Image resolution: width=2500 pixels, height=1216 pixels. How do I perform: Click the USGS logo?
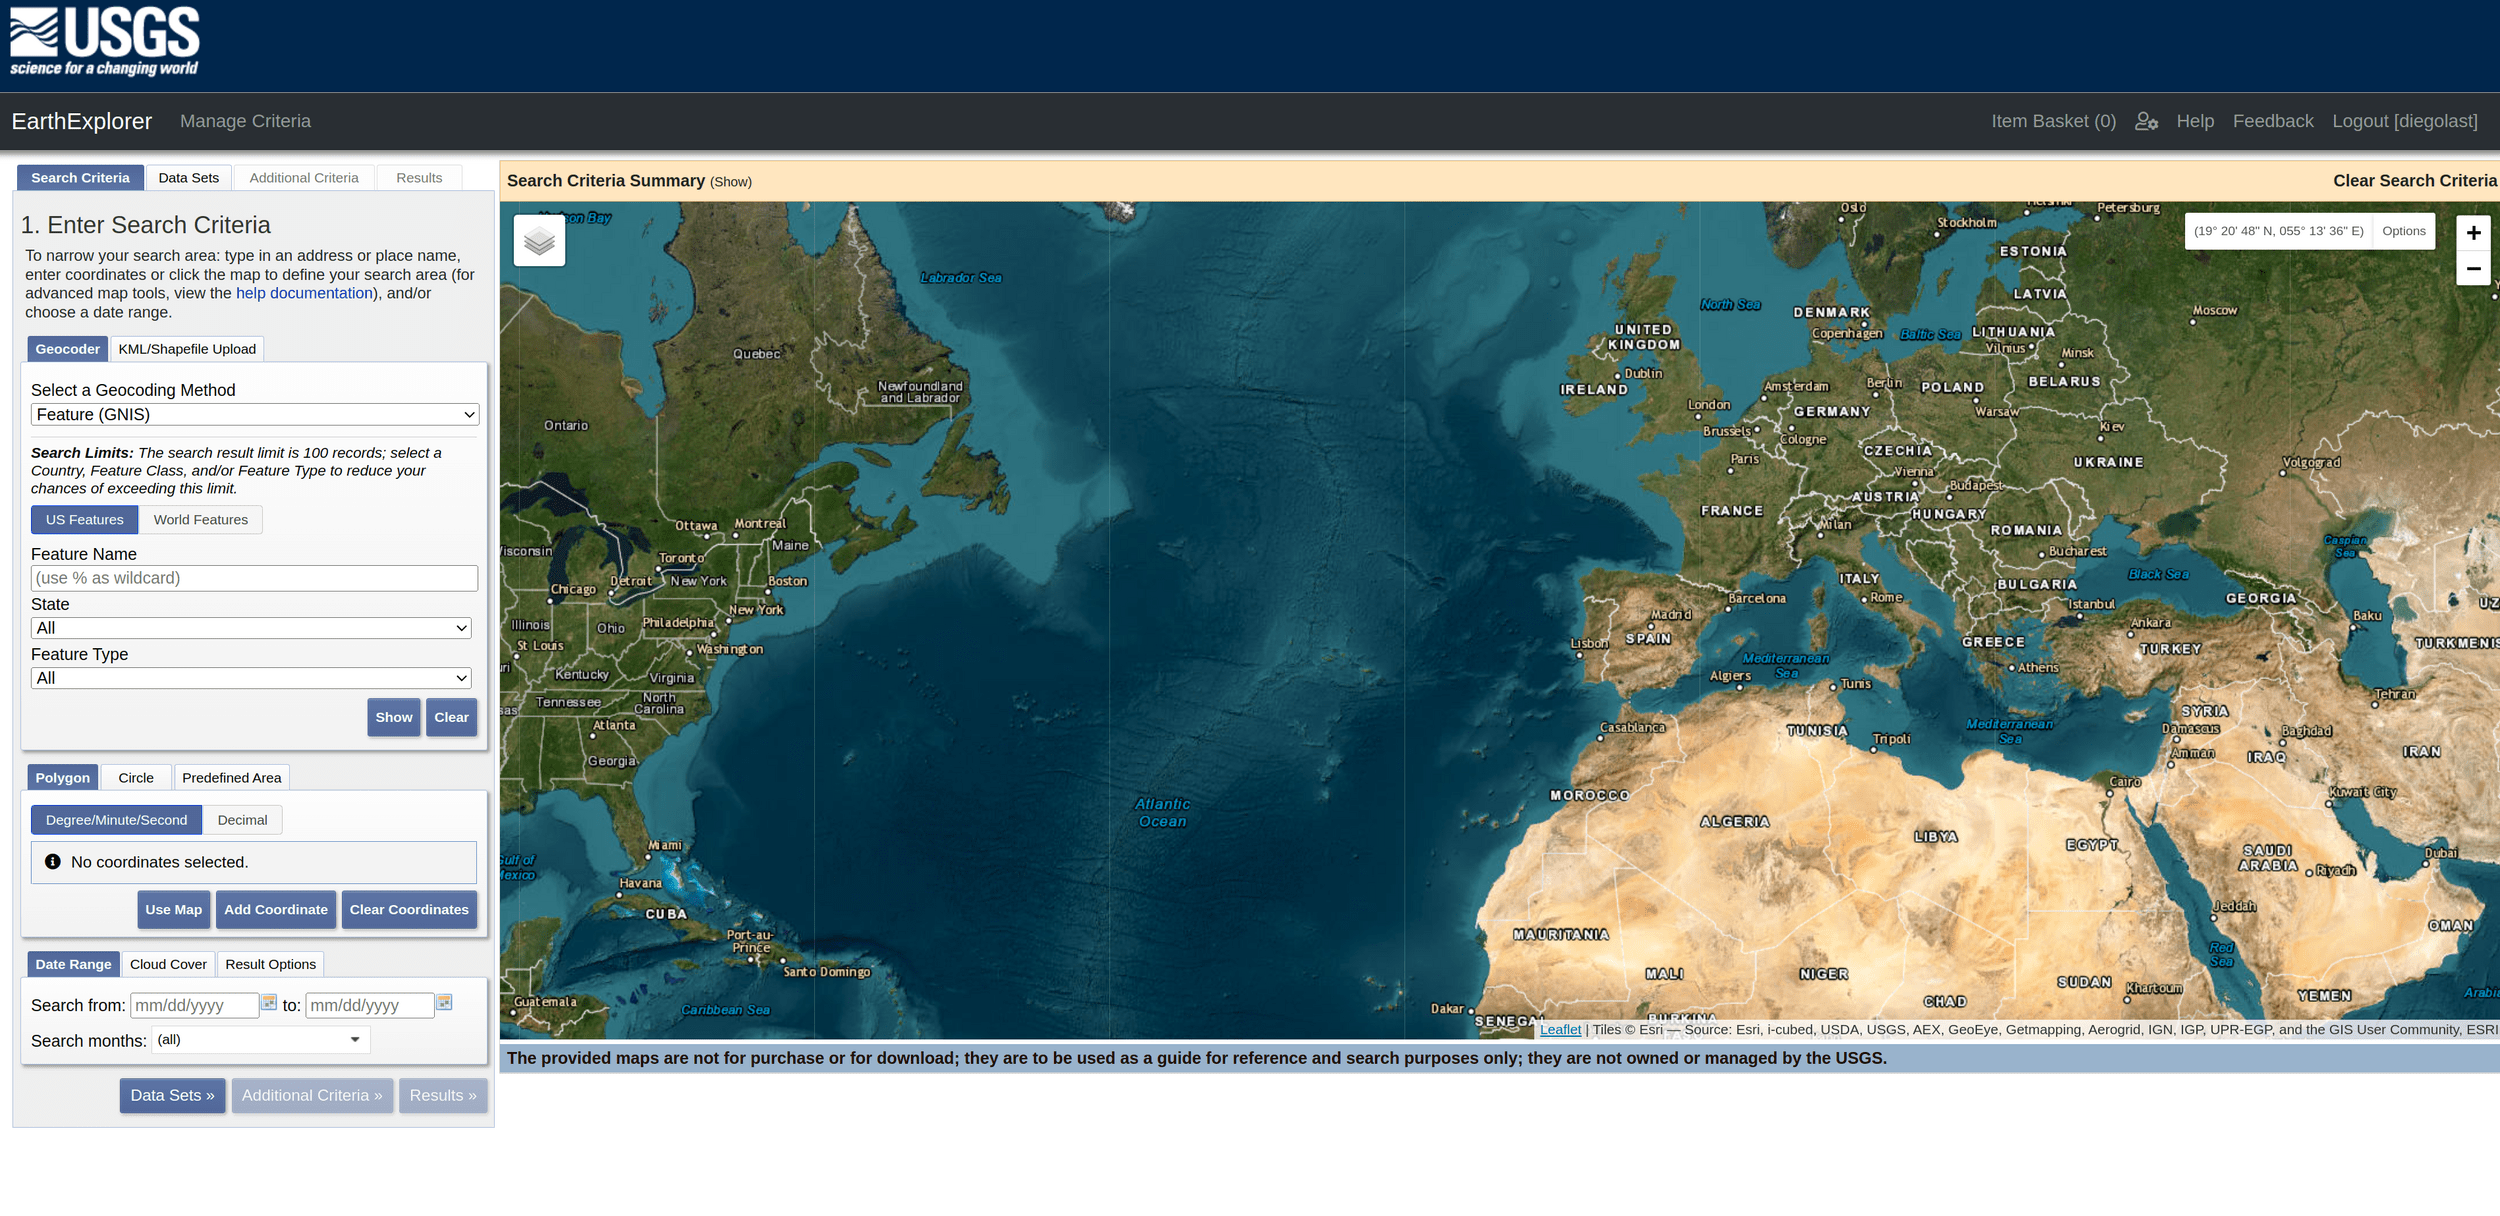tap(105, 42)
